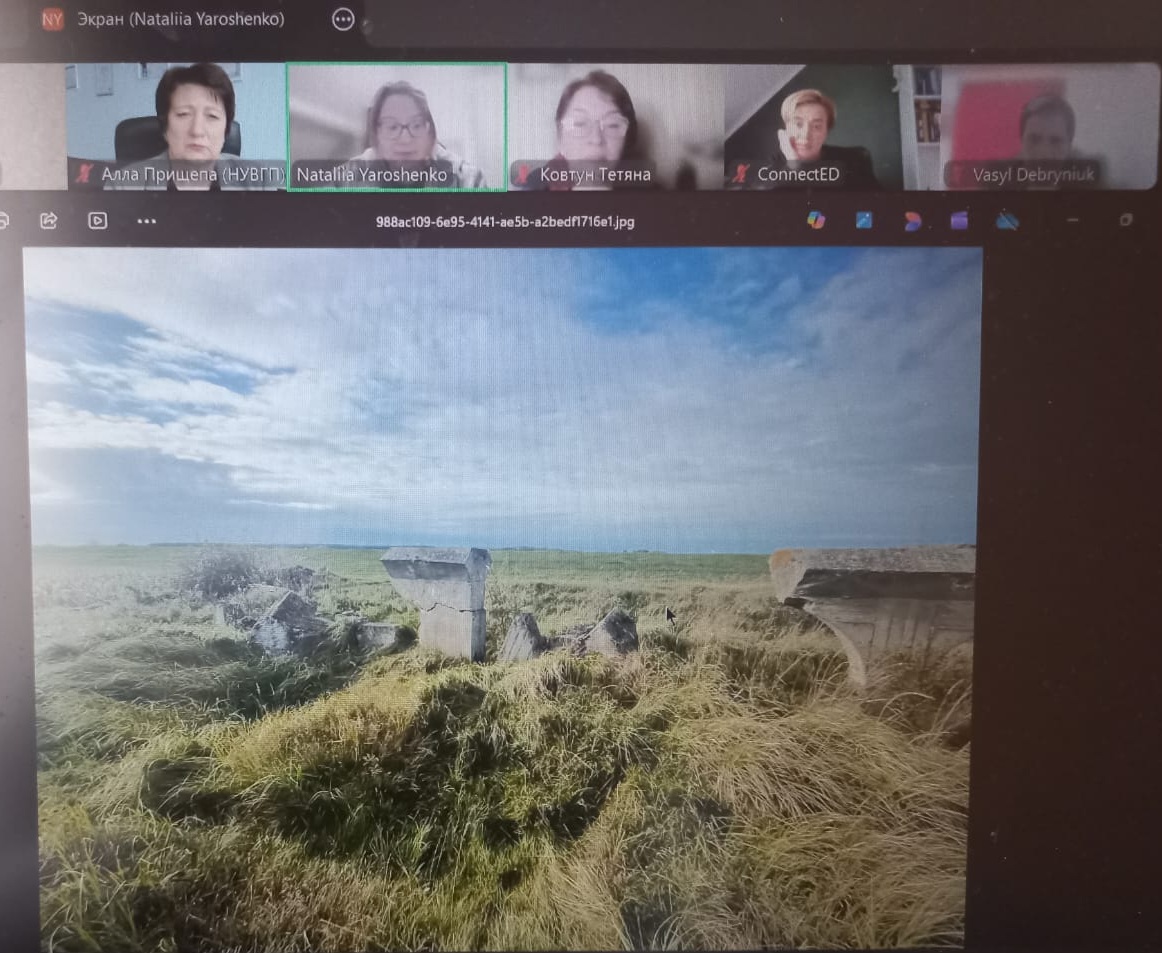Image resolution: width=1162 pixels, height=953 pixels.
Task: Click the muted mic icon beside Ковтун Тетяна
Action: pyautogui.click(x=523, y=175)
